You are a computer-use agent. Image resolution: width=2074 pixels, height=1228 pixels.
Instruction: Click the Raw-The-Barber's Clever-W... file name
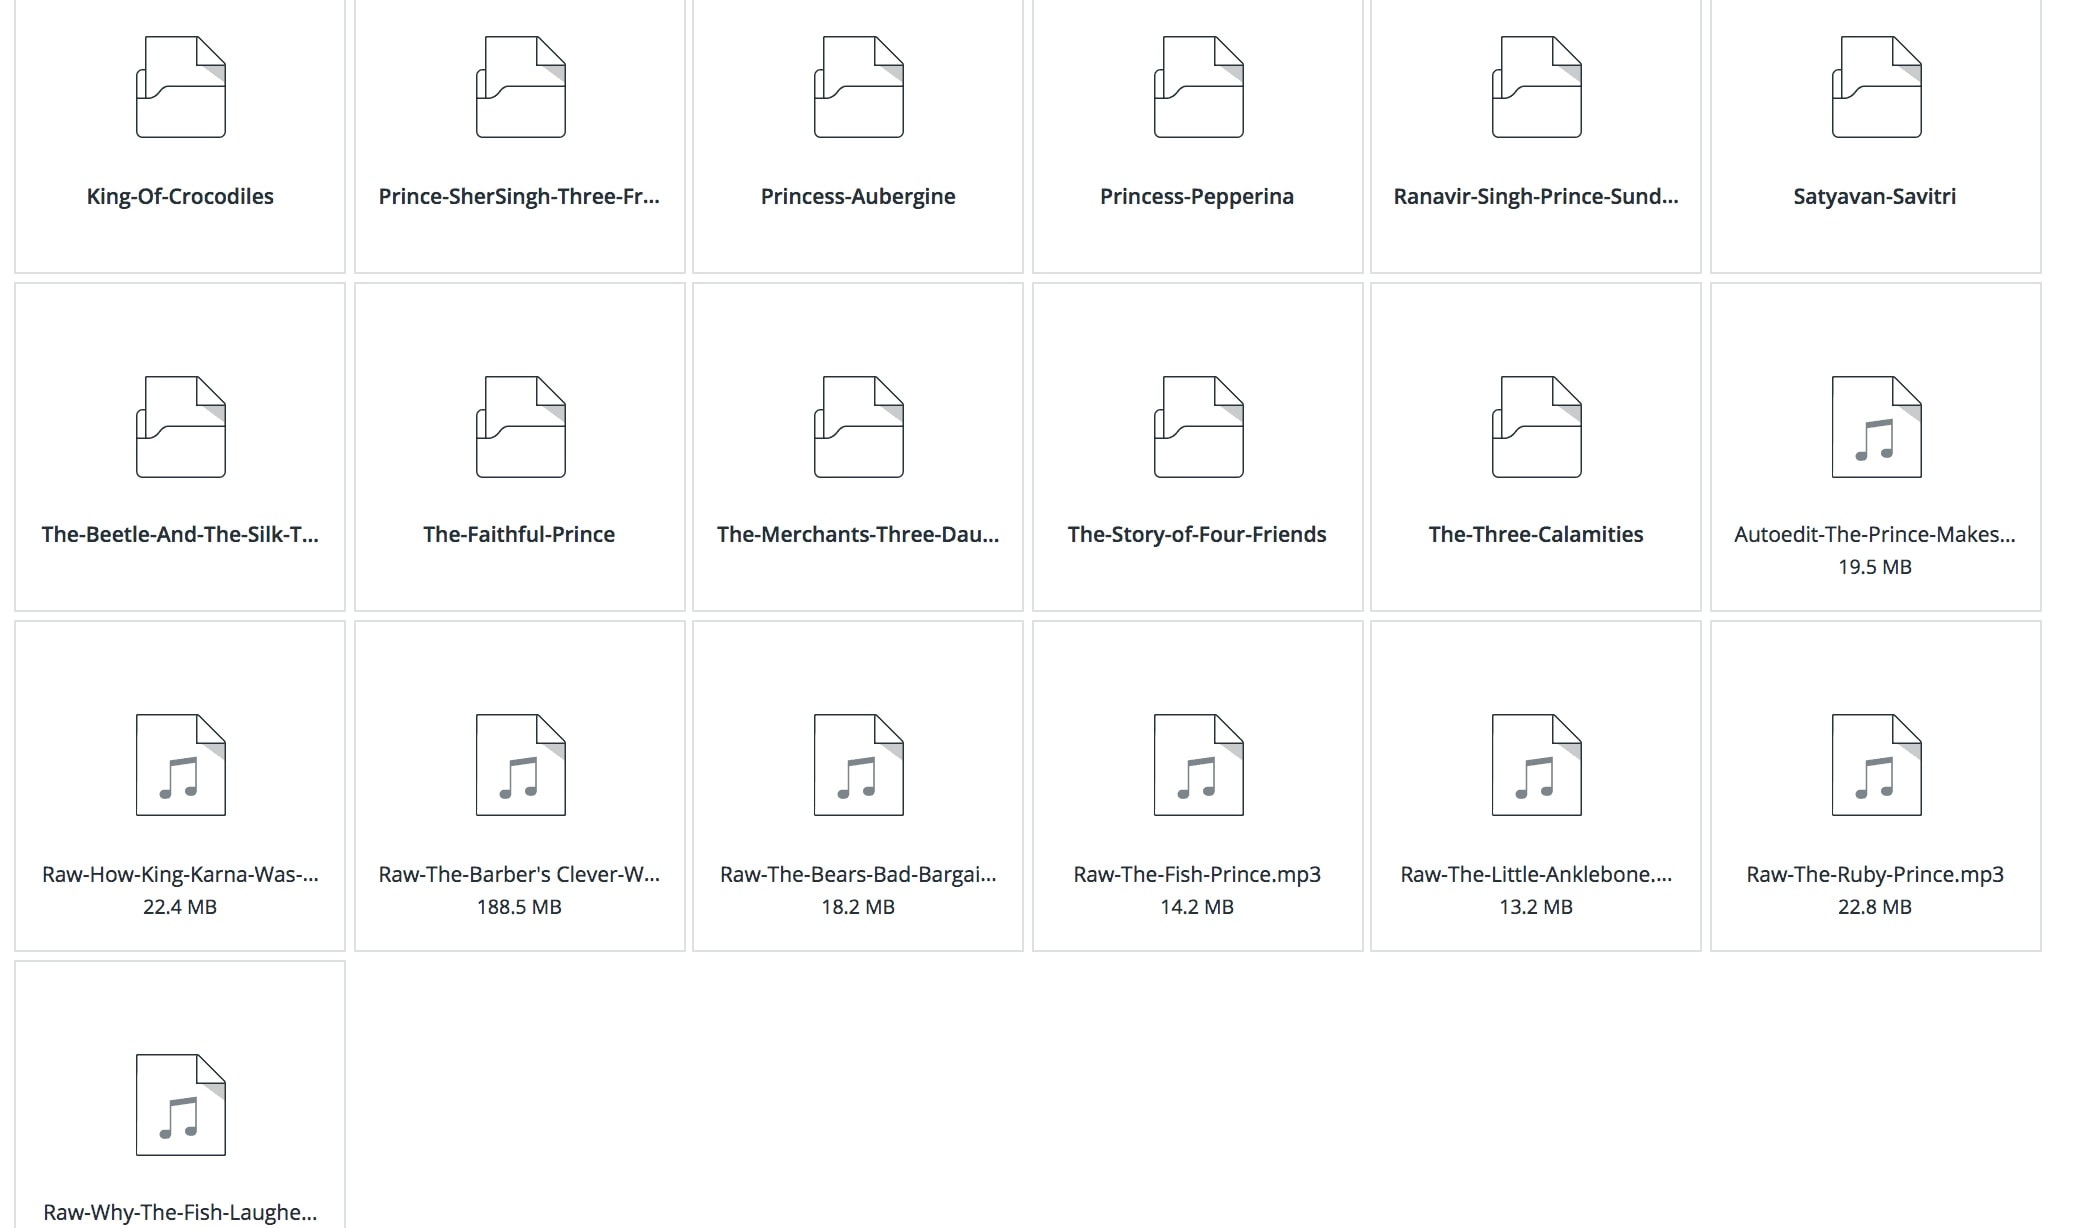pyautogui.click(x=519, y=874)
